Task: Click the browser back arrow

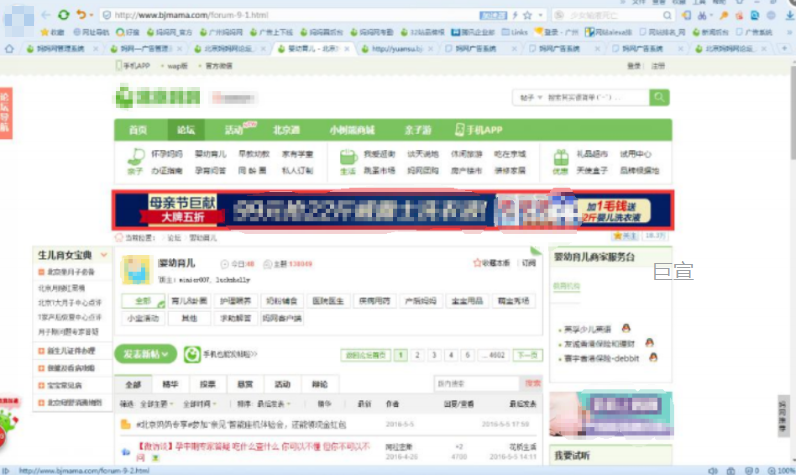Action: click(x=46, y=15)
